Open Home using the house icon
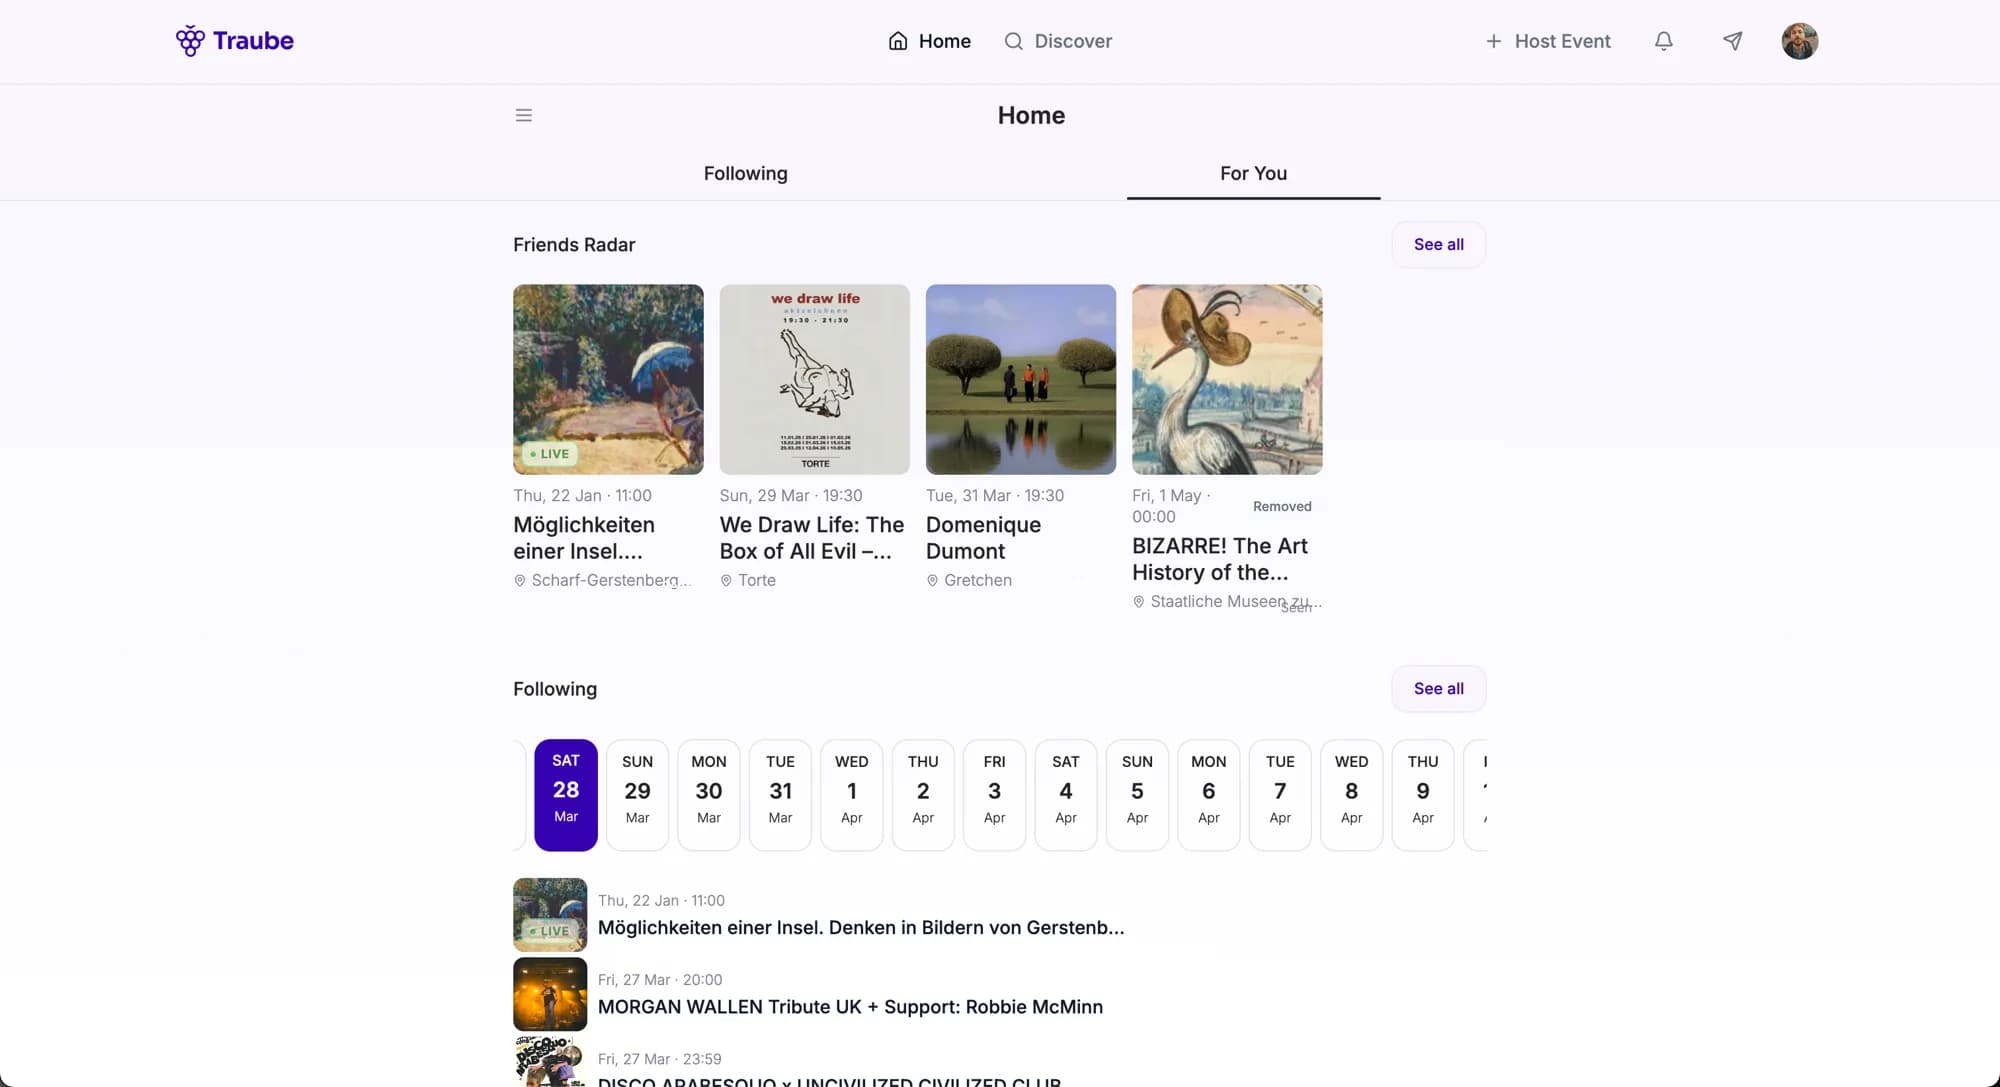Image resolution: width=2000 pixels, height=1087 pixels. tap(897, 41)
